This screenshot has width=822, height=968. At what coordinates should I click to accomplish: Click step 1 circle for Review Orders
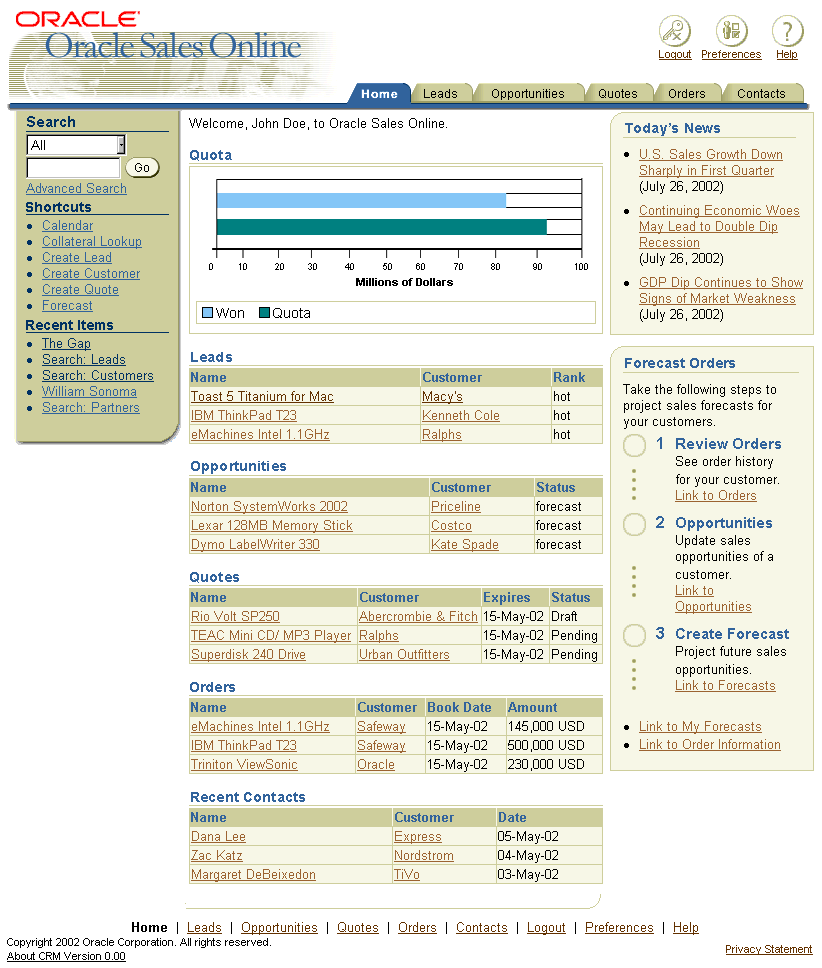(634, 445)
